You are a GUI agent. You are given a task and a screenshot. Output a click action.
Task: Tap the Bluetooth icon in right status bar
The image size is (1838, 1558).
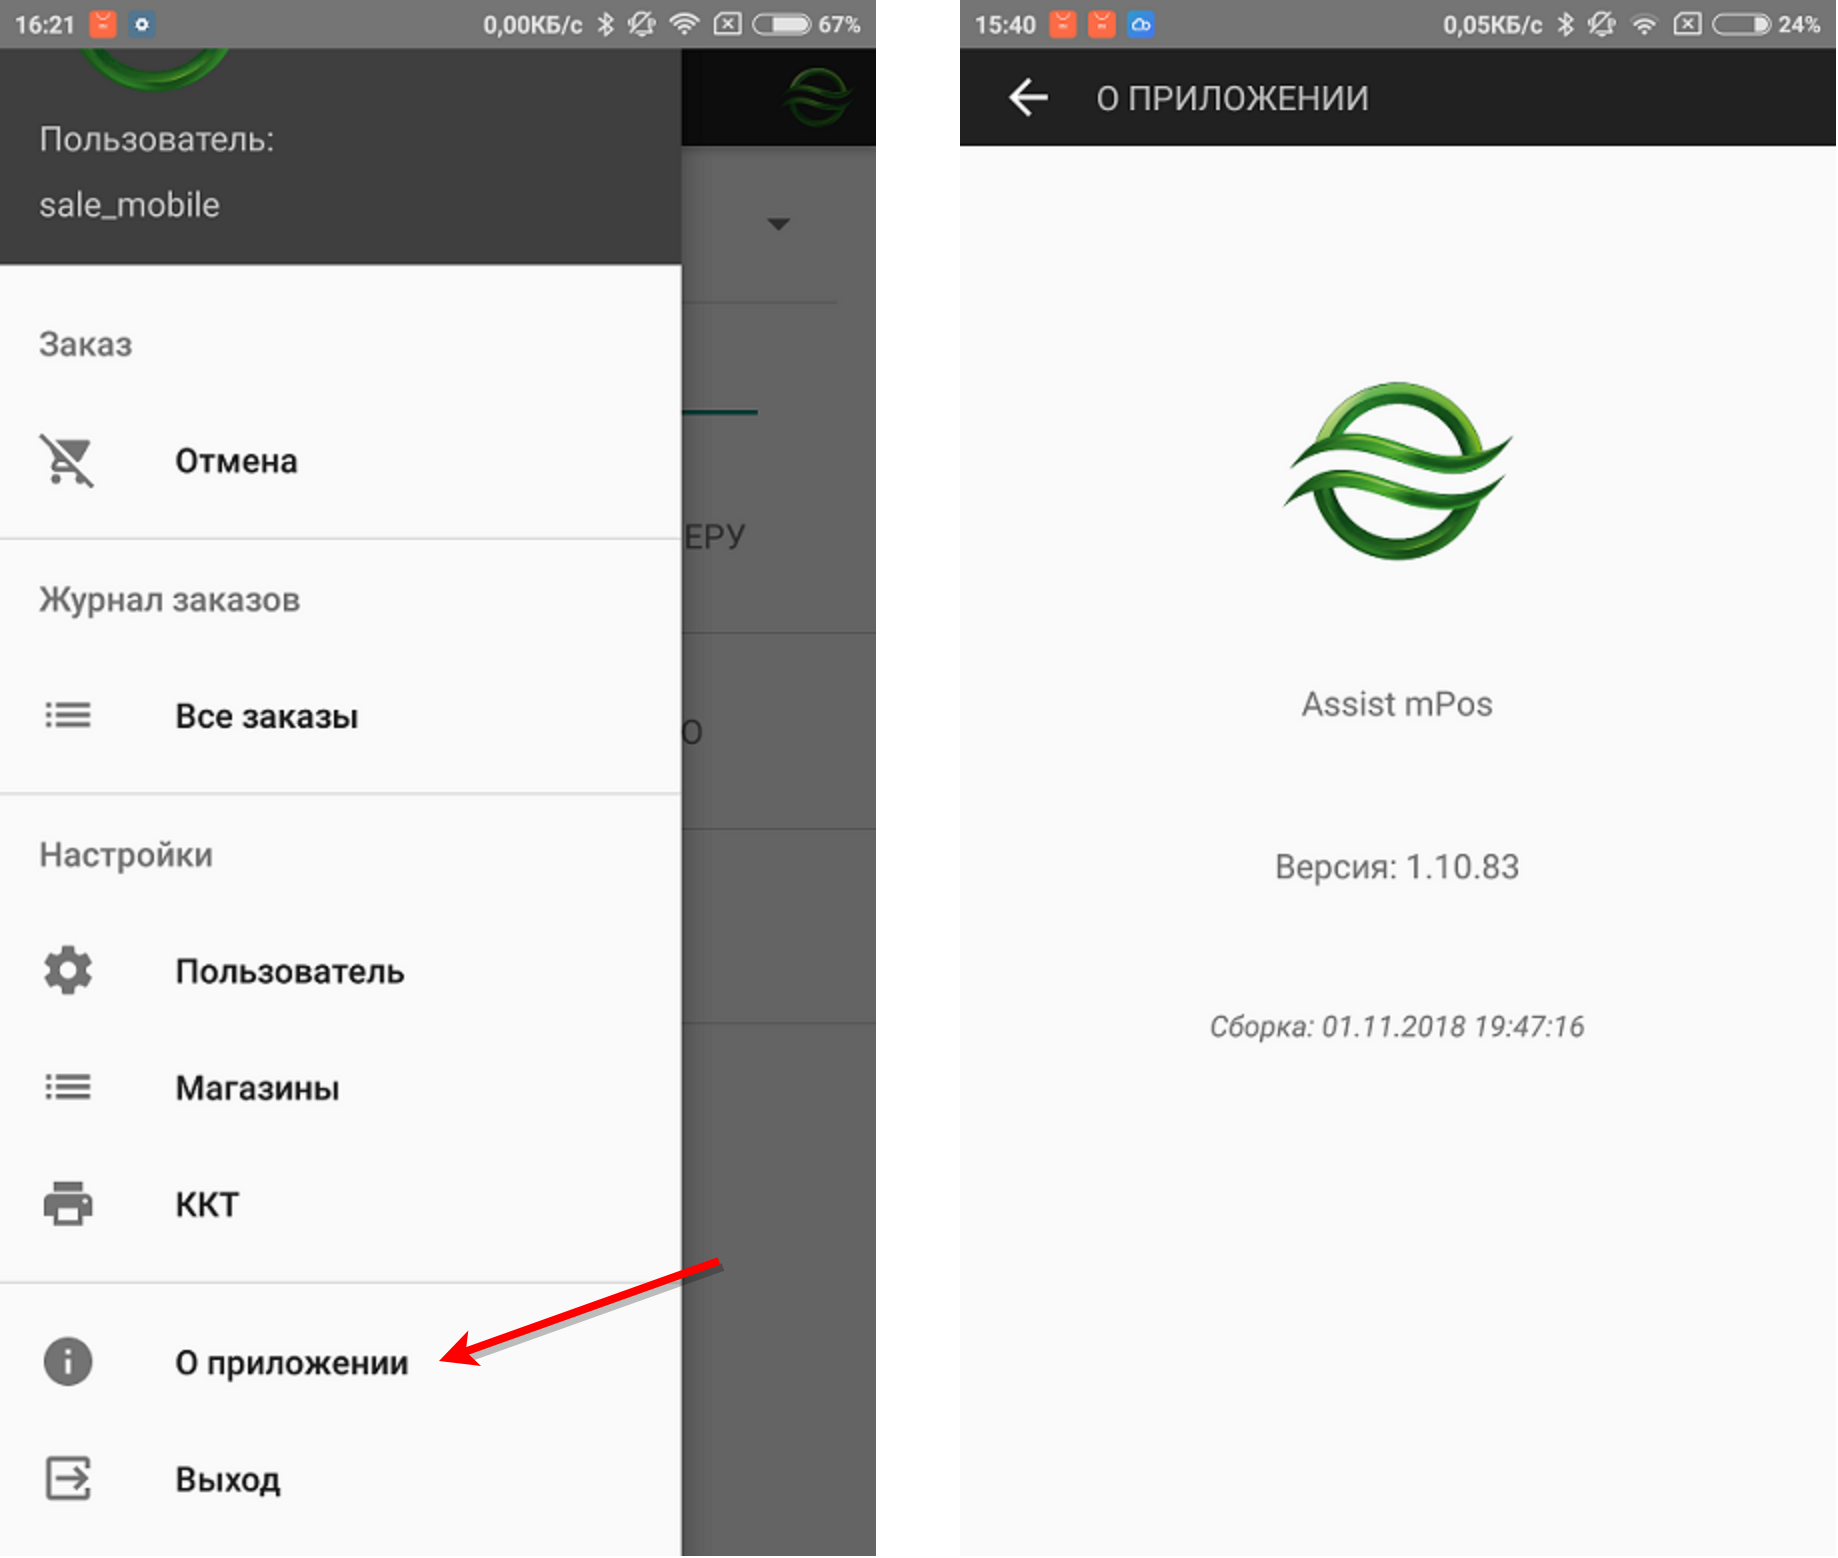click(x=1565, y=25)
